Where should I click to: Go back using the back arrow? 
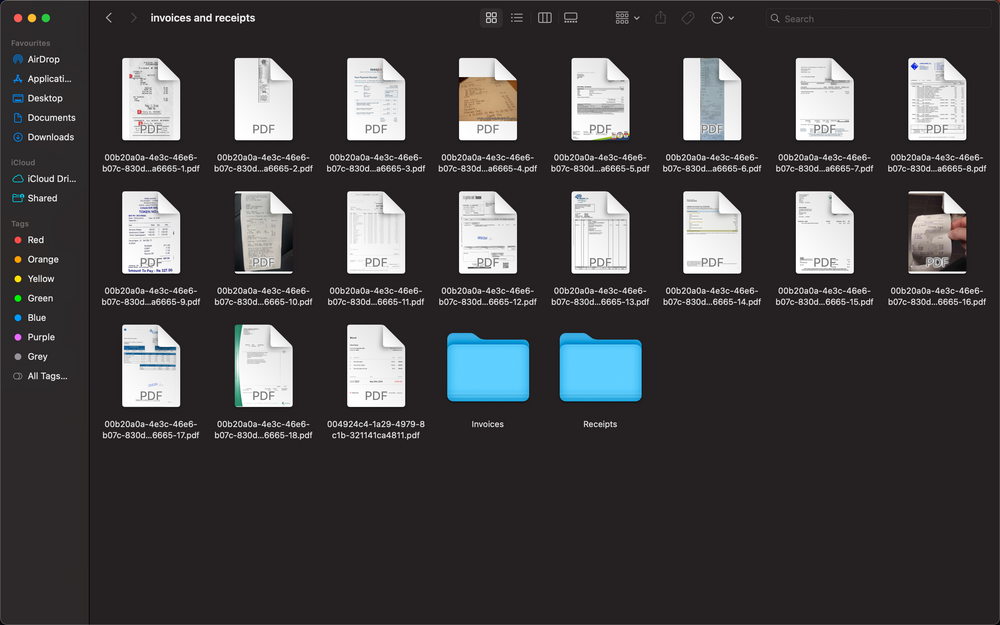109,18
